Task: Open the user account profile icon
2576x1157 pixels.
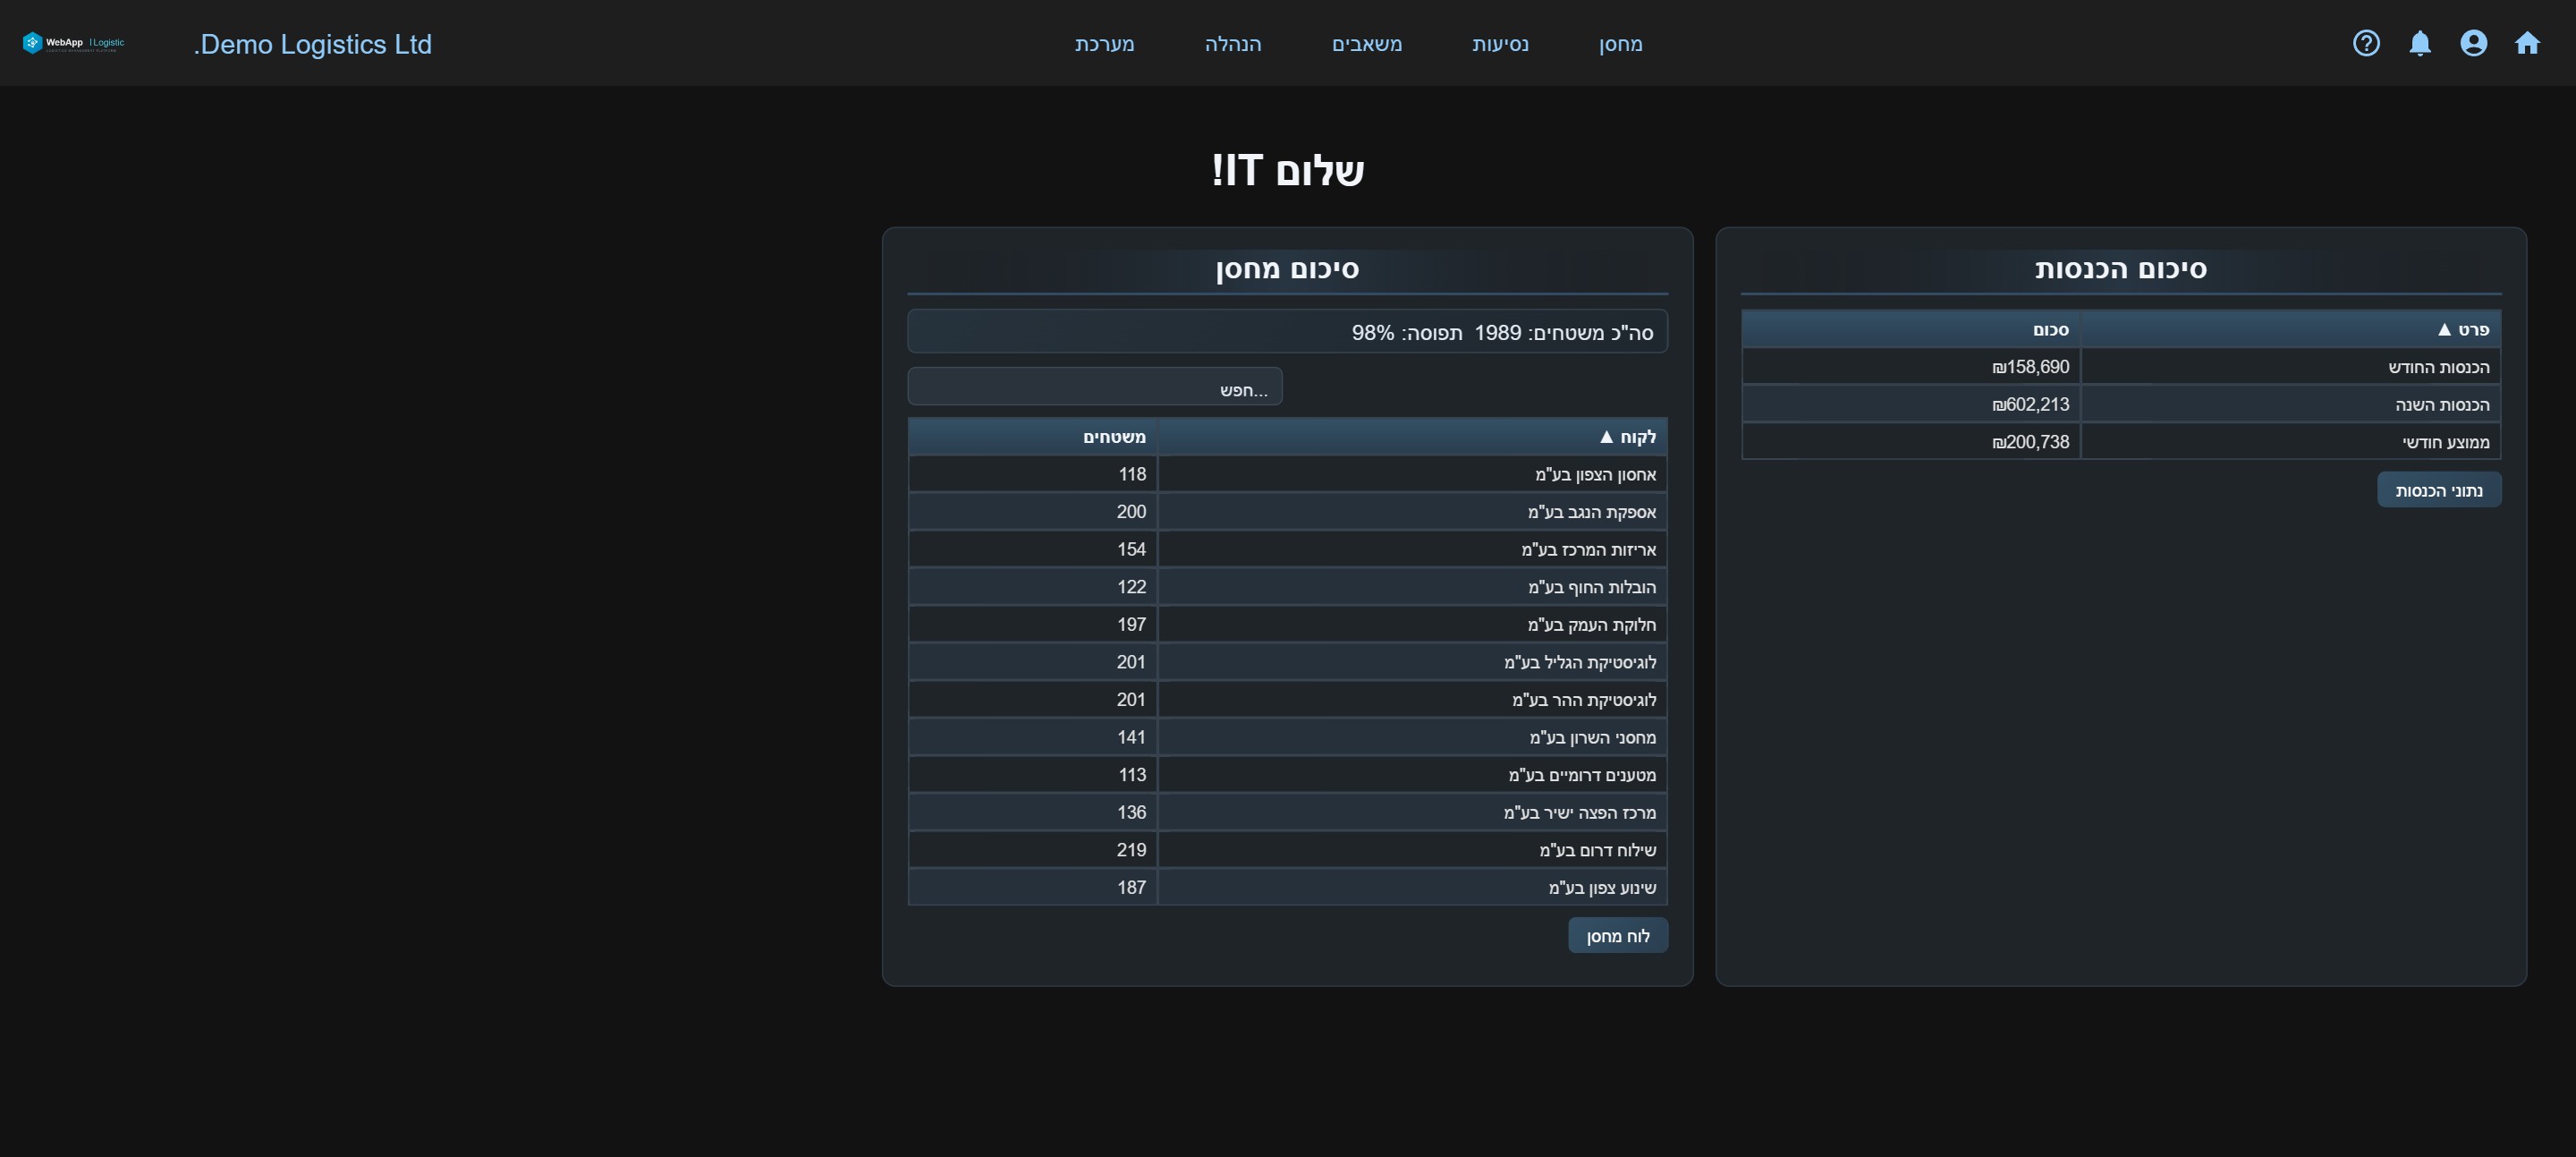Action: click(x=2474, y=43)
